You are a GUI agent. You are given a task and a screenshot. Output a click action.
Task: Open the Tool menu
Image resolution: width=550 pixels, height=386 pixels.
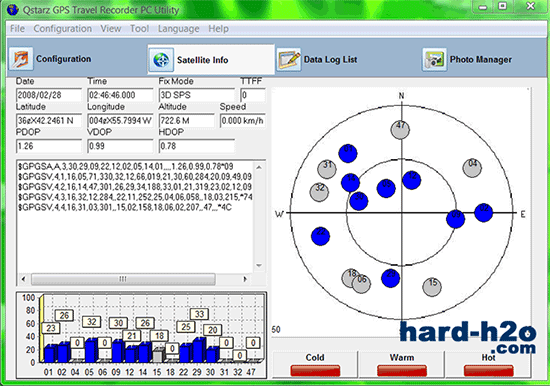point(139,28)
